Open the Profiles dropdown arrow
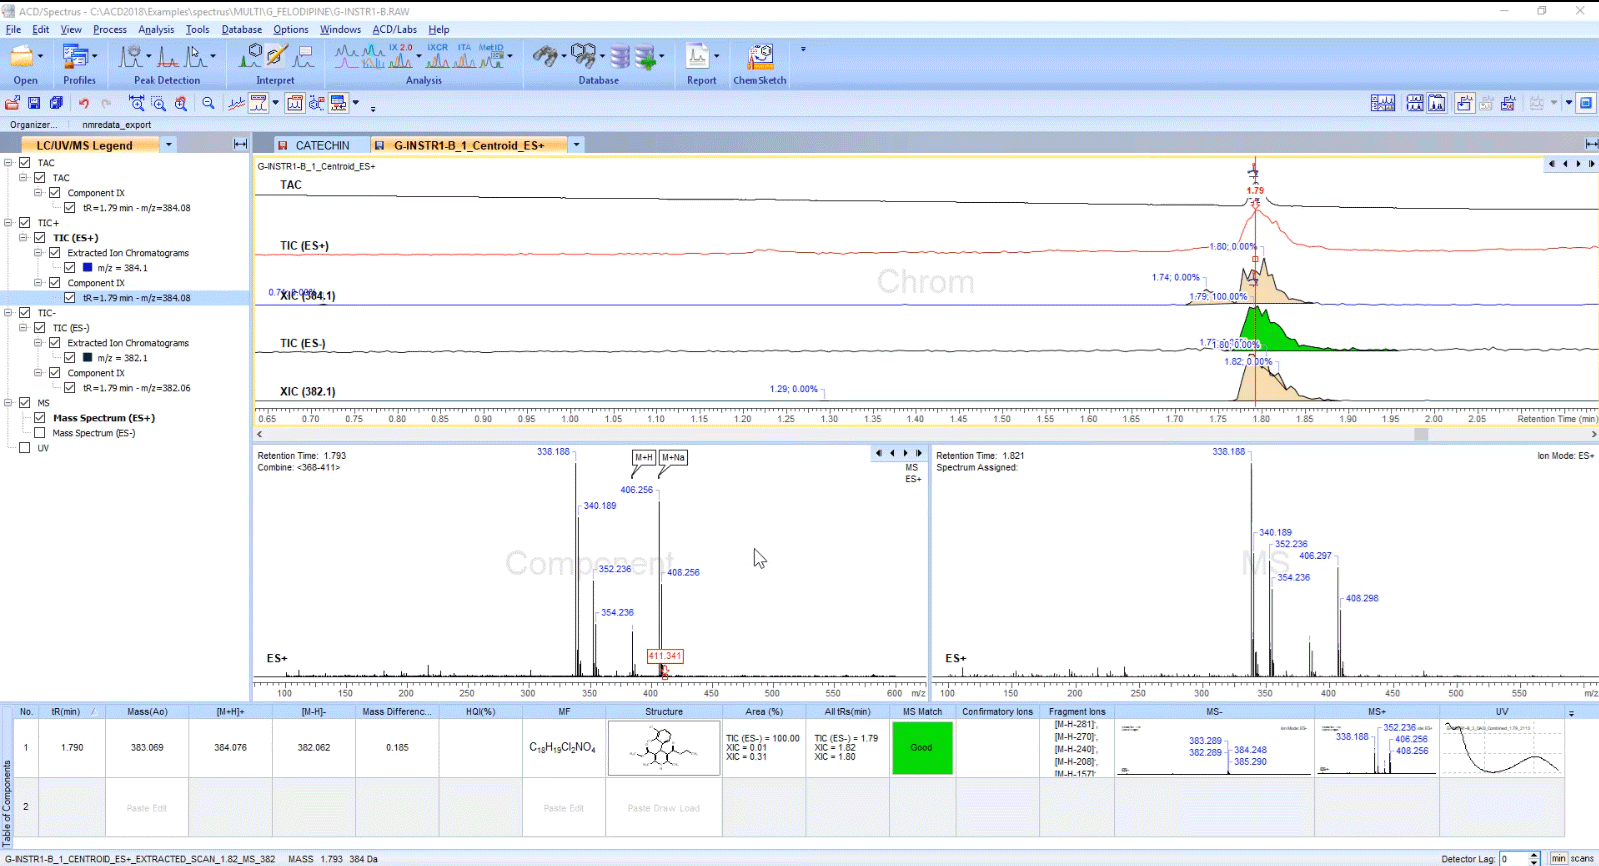The image size is (1599, 866). point(95,57)
